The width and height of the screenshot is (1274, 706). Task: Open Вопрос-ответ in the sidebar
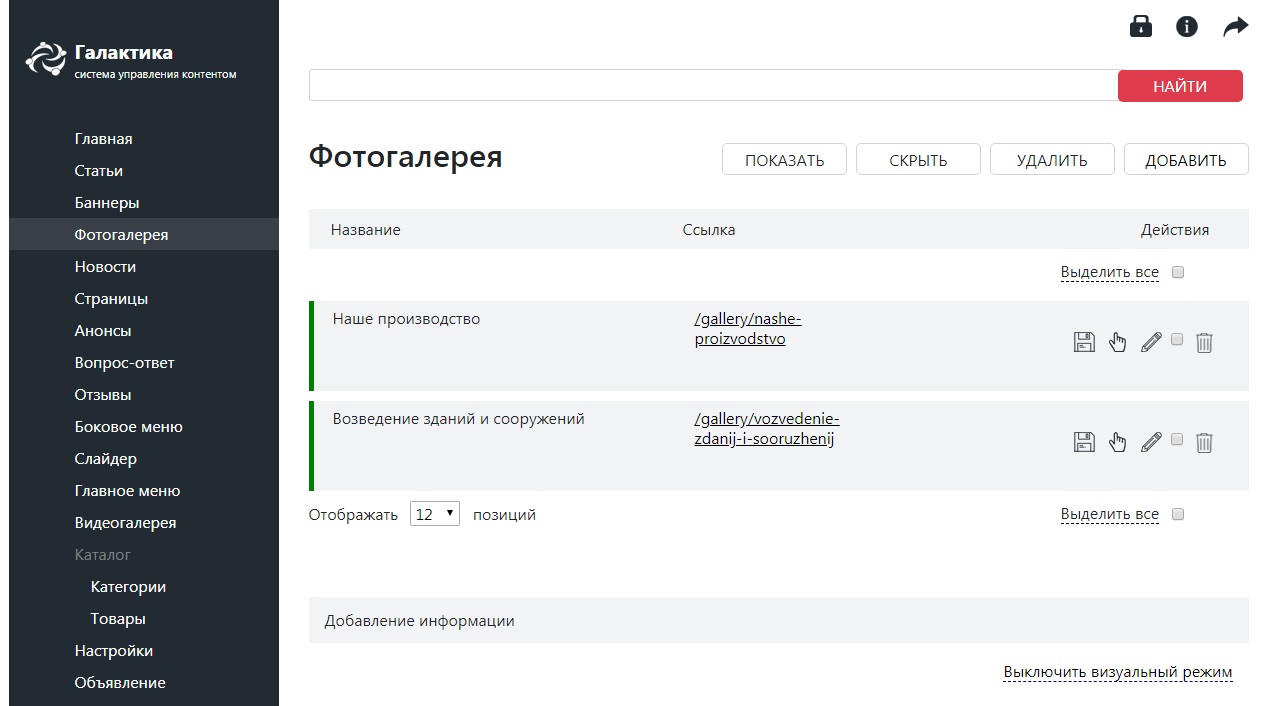click(x=125, y=363)
